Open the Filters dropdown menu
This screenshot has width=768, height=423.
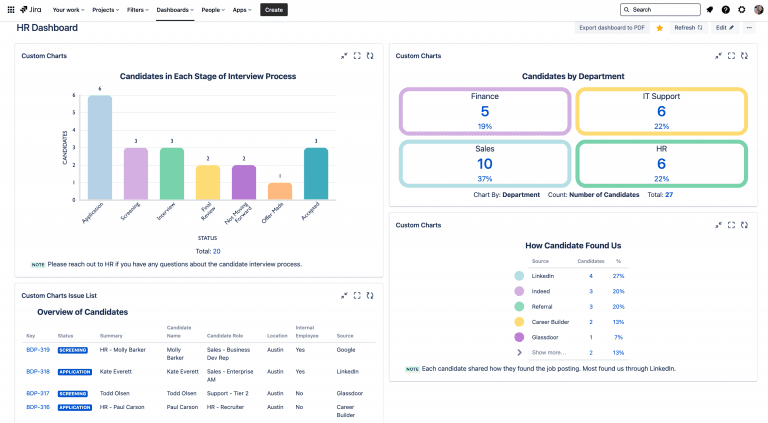[x=138, y=10]
